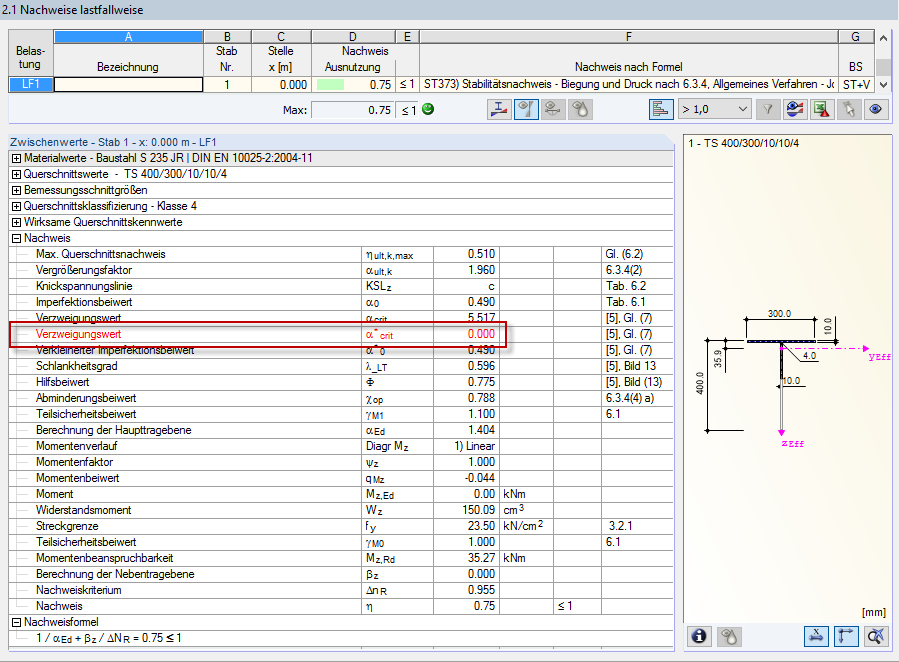Click the cross-section drawing preview
Viewport: 899px width, 662px height.
click(788, 378)
